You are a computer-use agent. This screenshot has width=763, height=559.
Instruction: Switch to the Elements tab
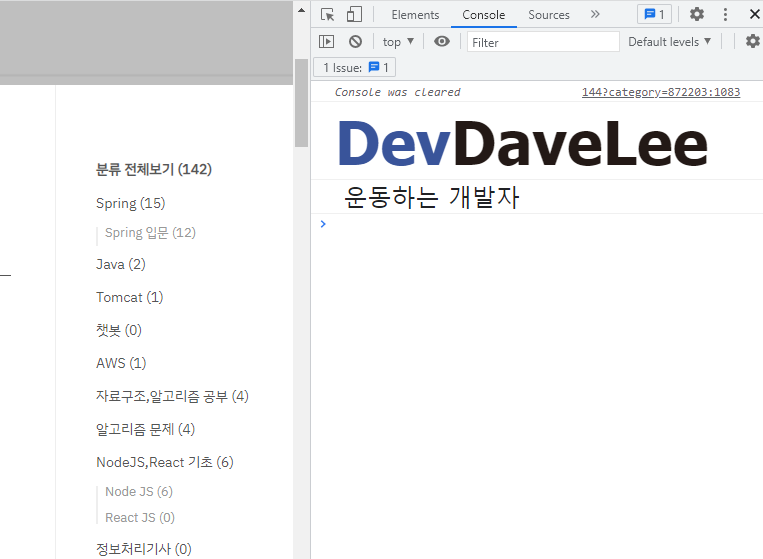[415, 15]
